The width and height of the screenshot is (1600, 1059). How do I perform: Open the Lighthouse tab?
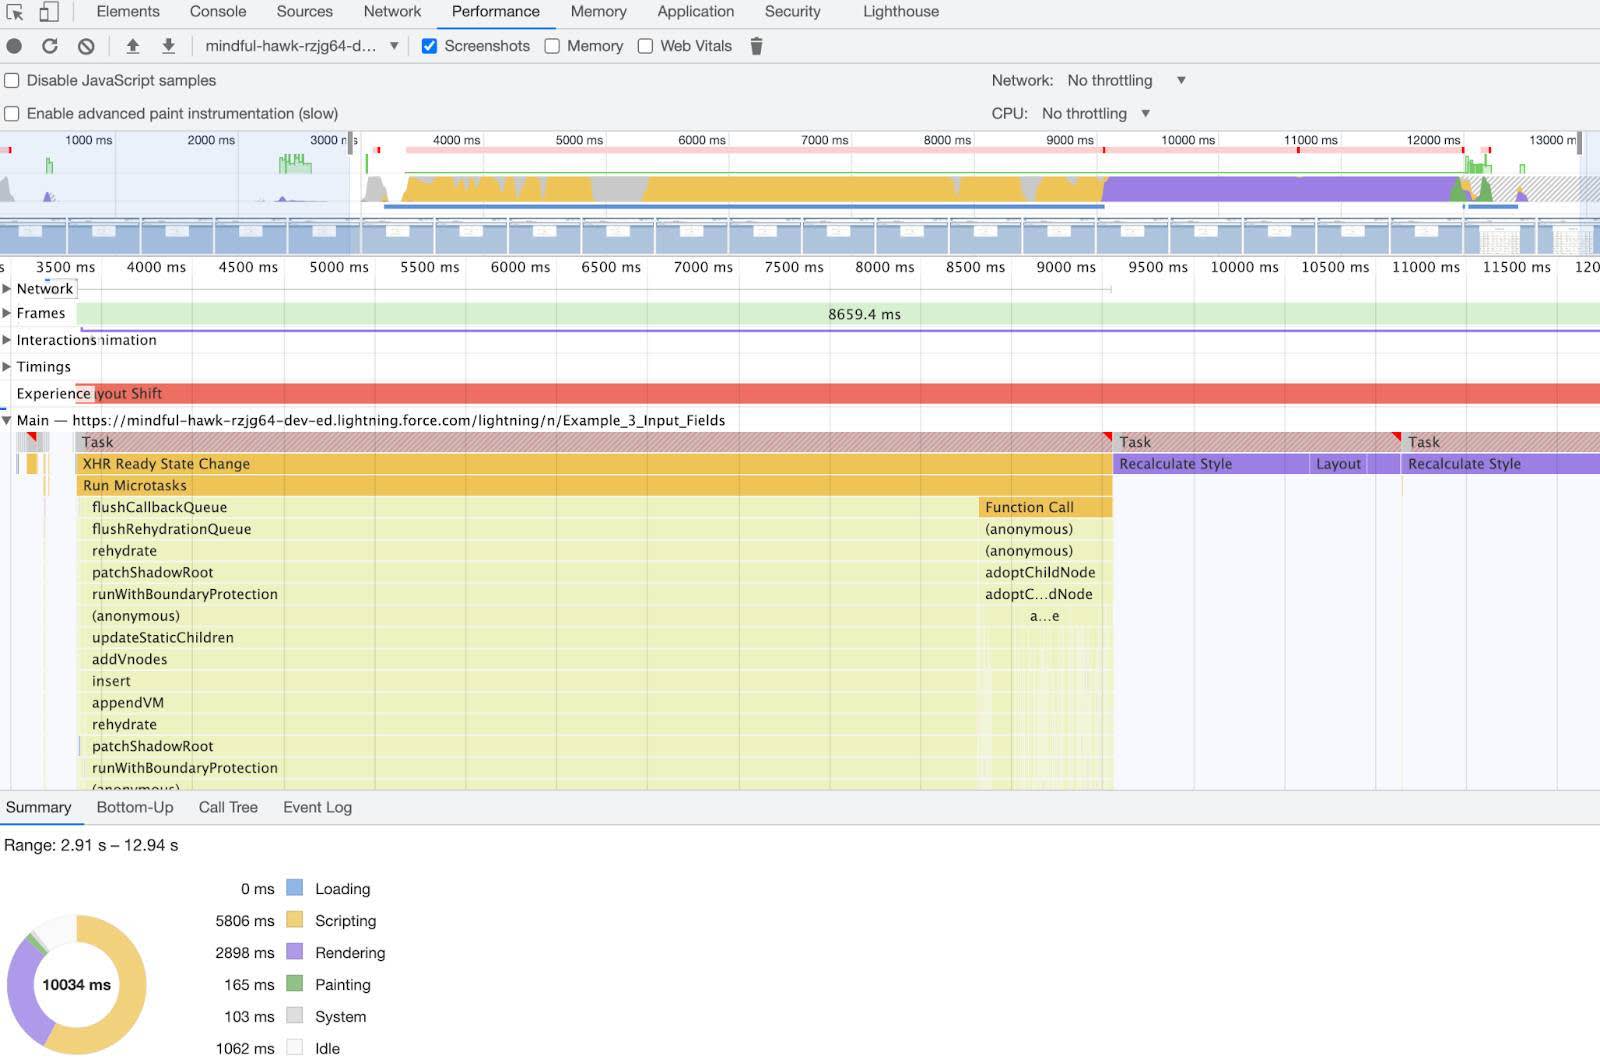pos(901,12)
